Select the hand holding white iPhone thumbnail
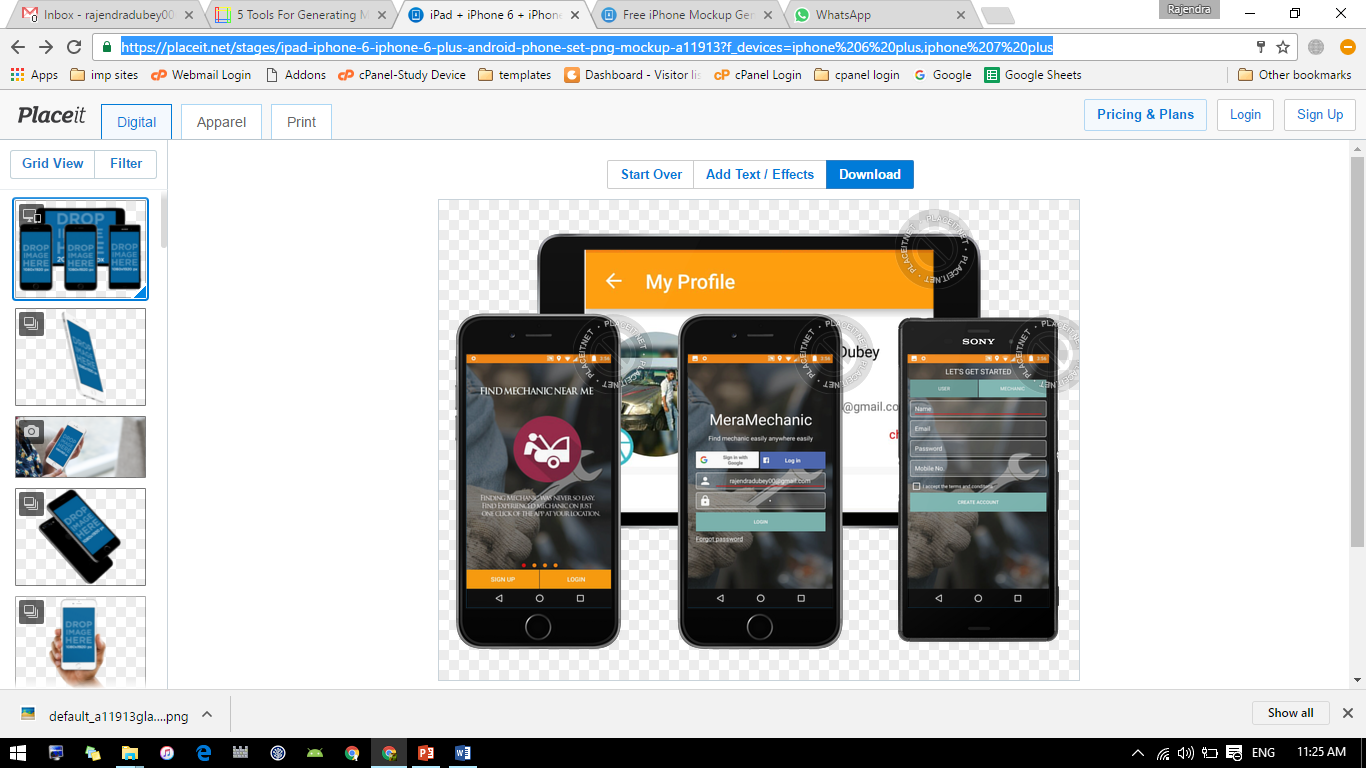This screenshot has width=1366, height=768. (80, 642)
